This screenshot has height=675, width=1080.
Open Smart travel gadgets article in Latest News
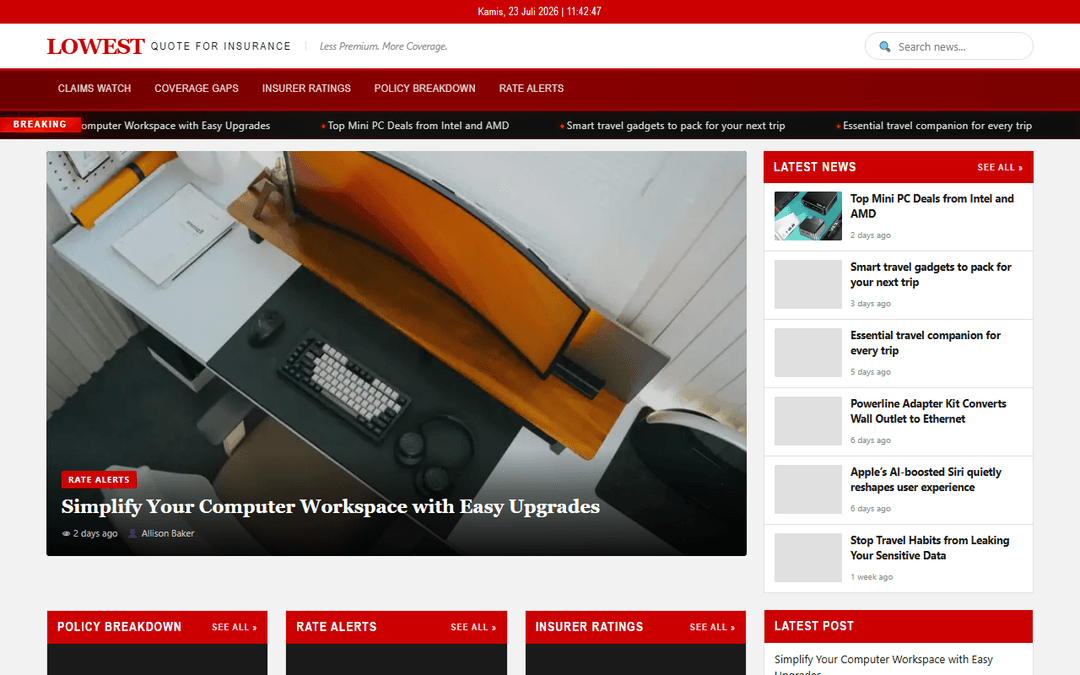pyautogui.click(x=931, y=274)
